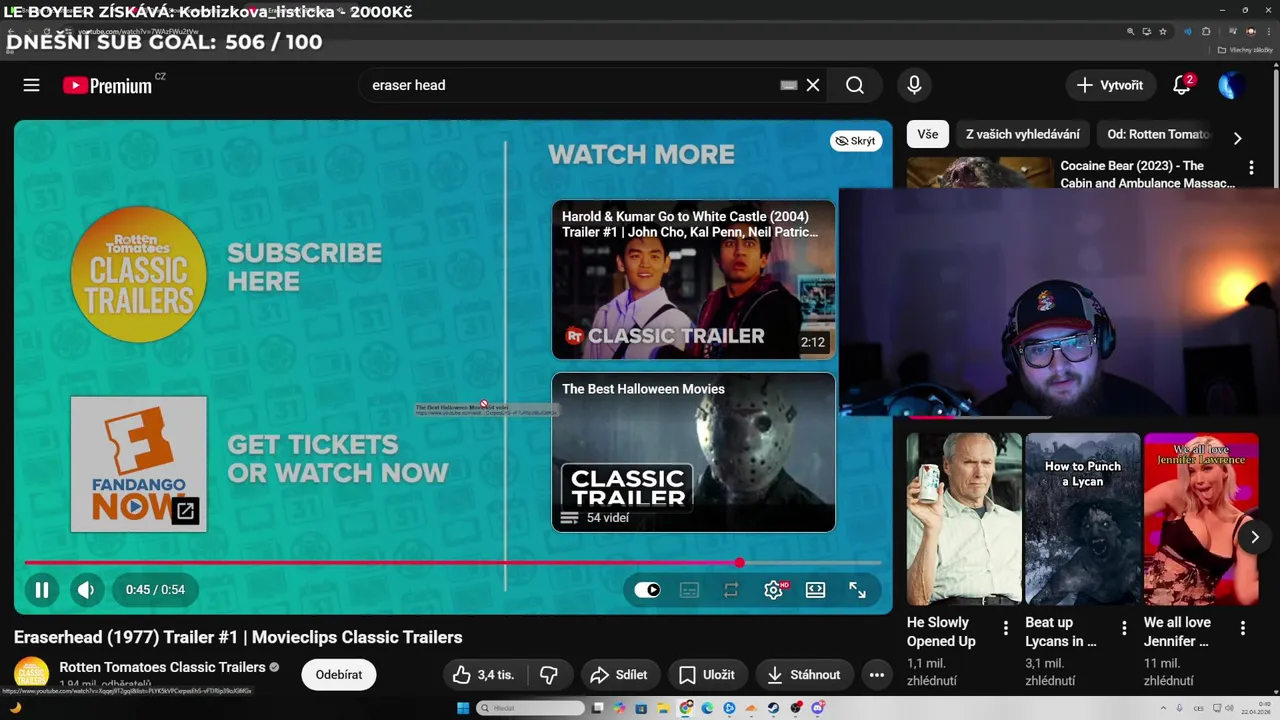
Task: Open We all love Jennifer Lawrence short
Action: pyautogui.click(x=1201, y=519)
